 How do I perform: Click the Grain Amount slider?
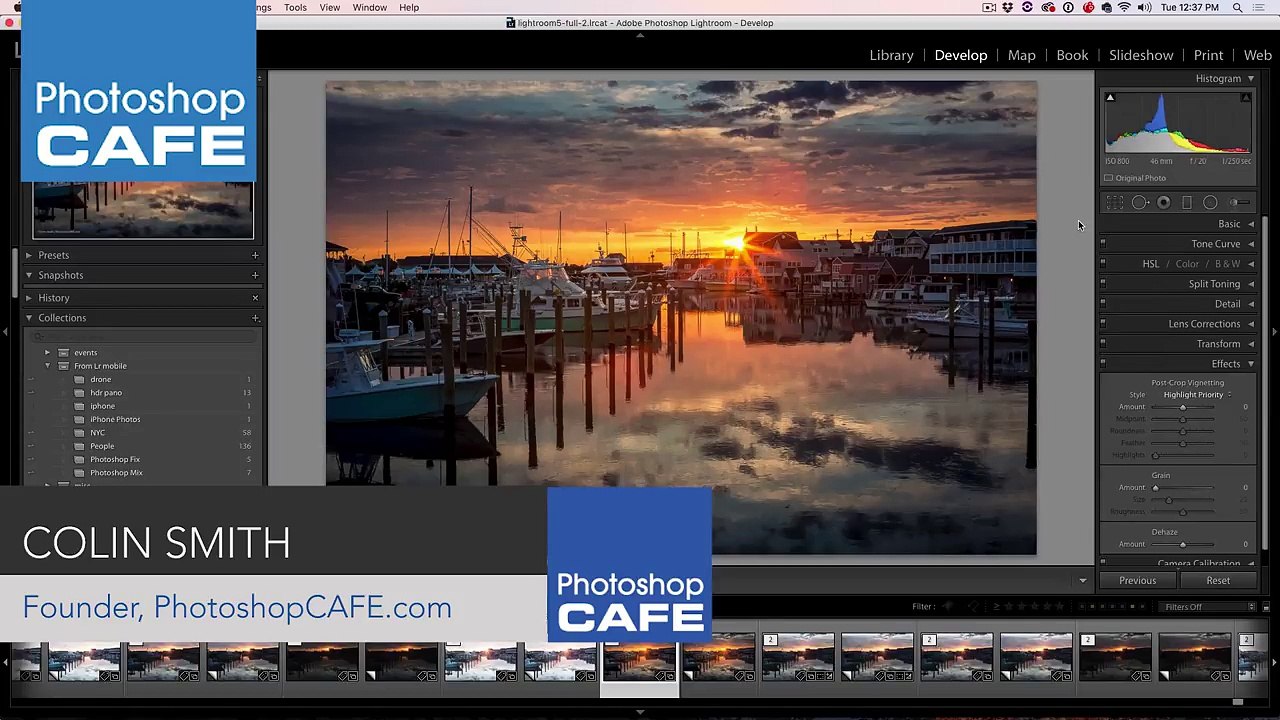click(x=1183, y=488)
